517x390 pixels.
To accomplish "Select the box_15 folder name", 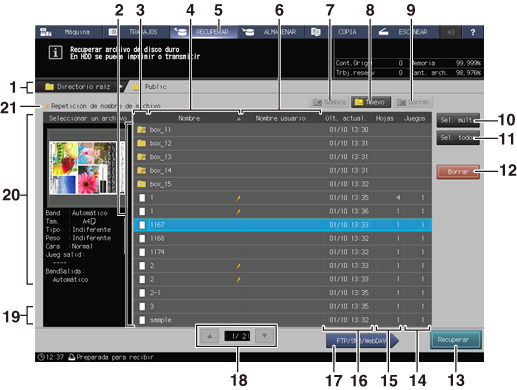I will point(161,184).
